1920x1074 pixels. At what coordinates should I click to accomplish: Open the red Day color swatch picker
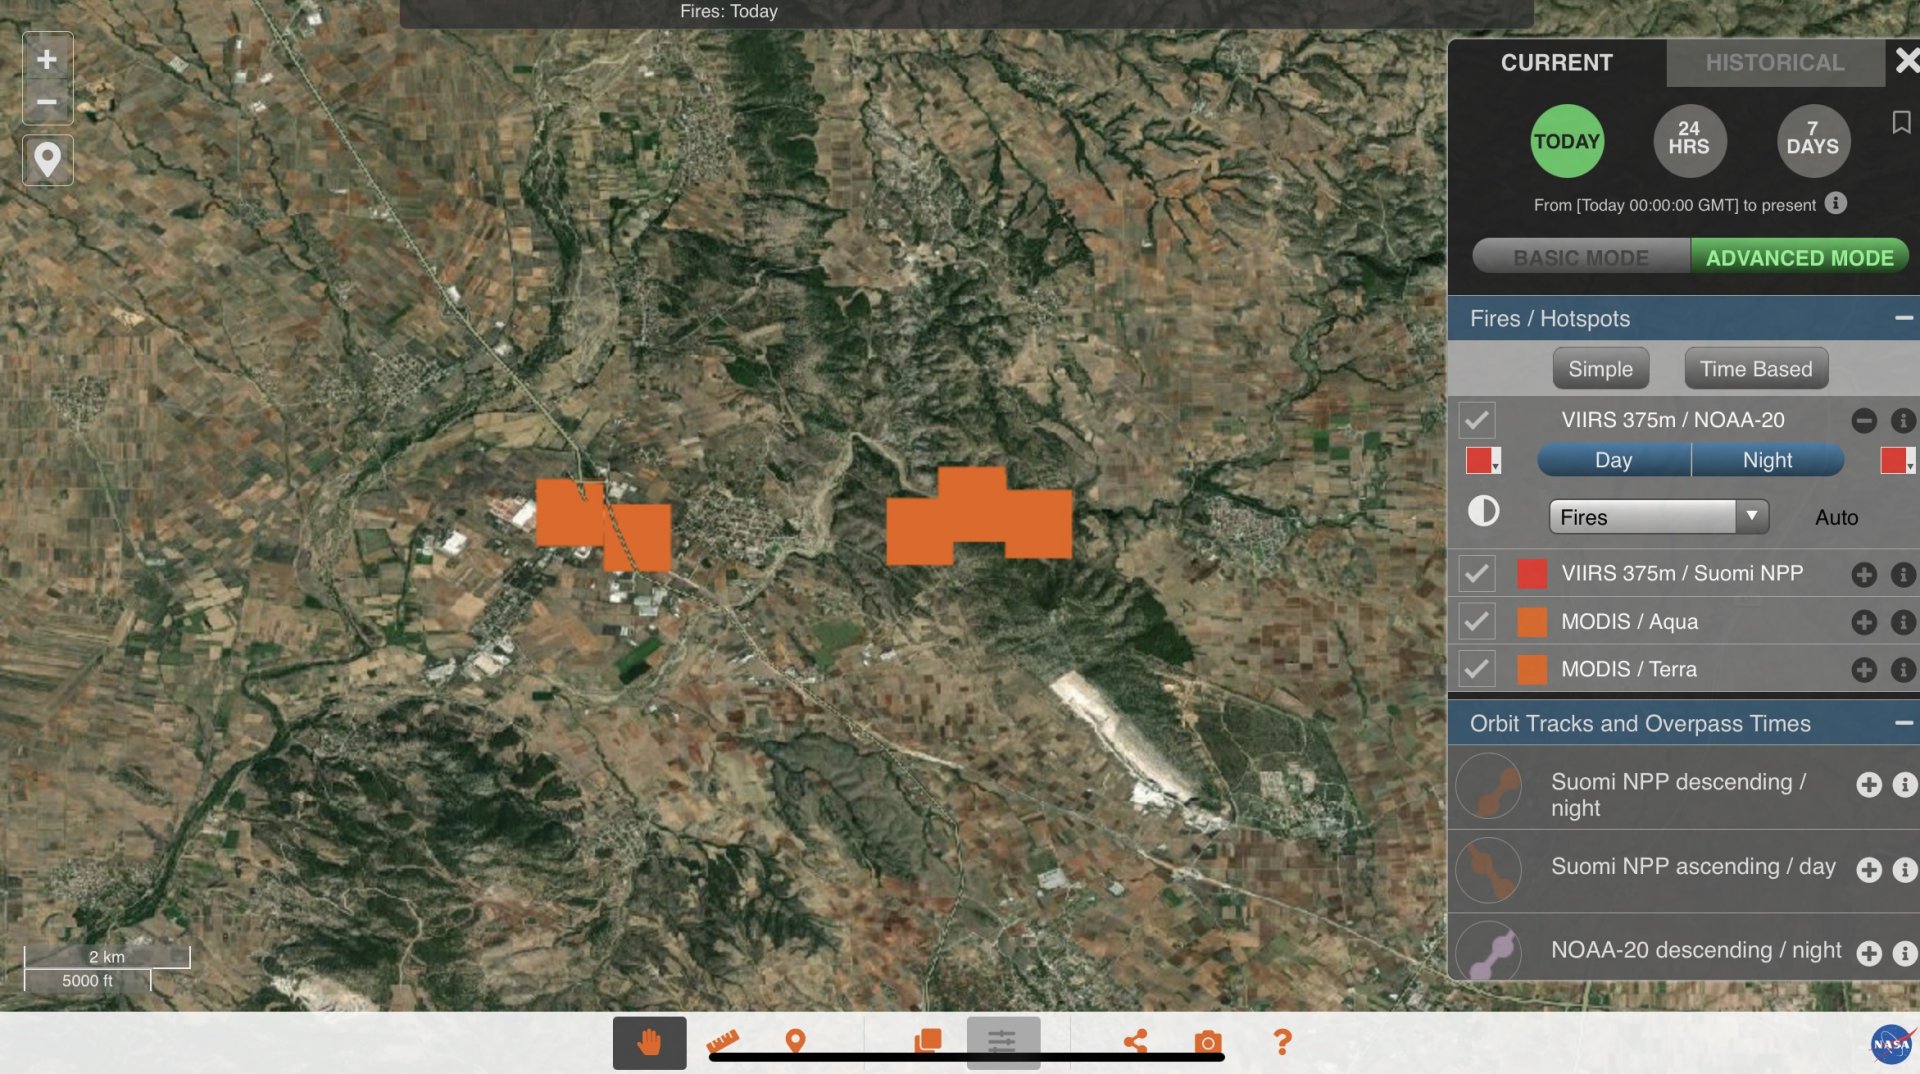(x=1482, y=460)
